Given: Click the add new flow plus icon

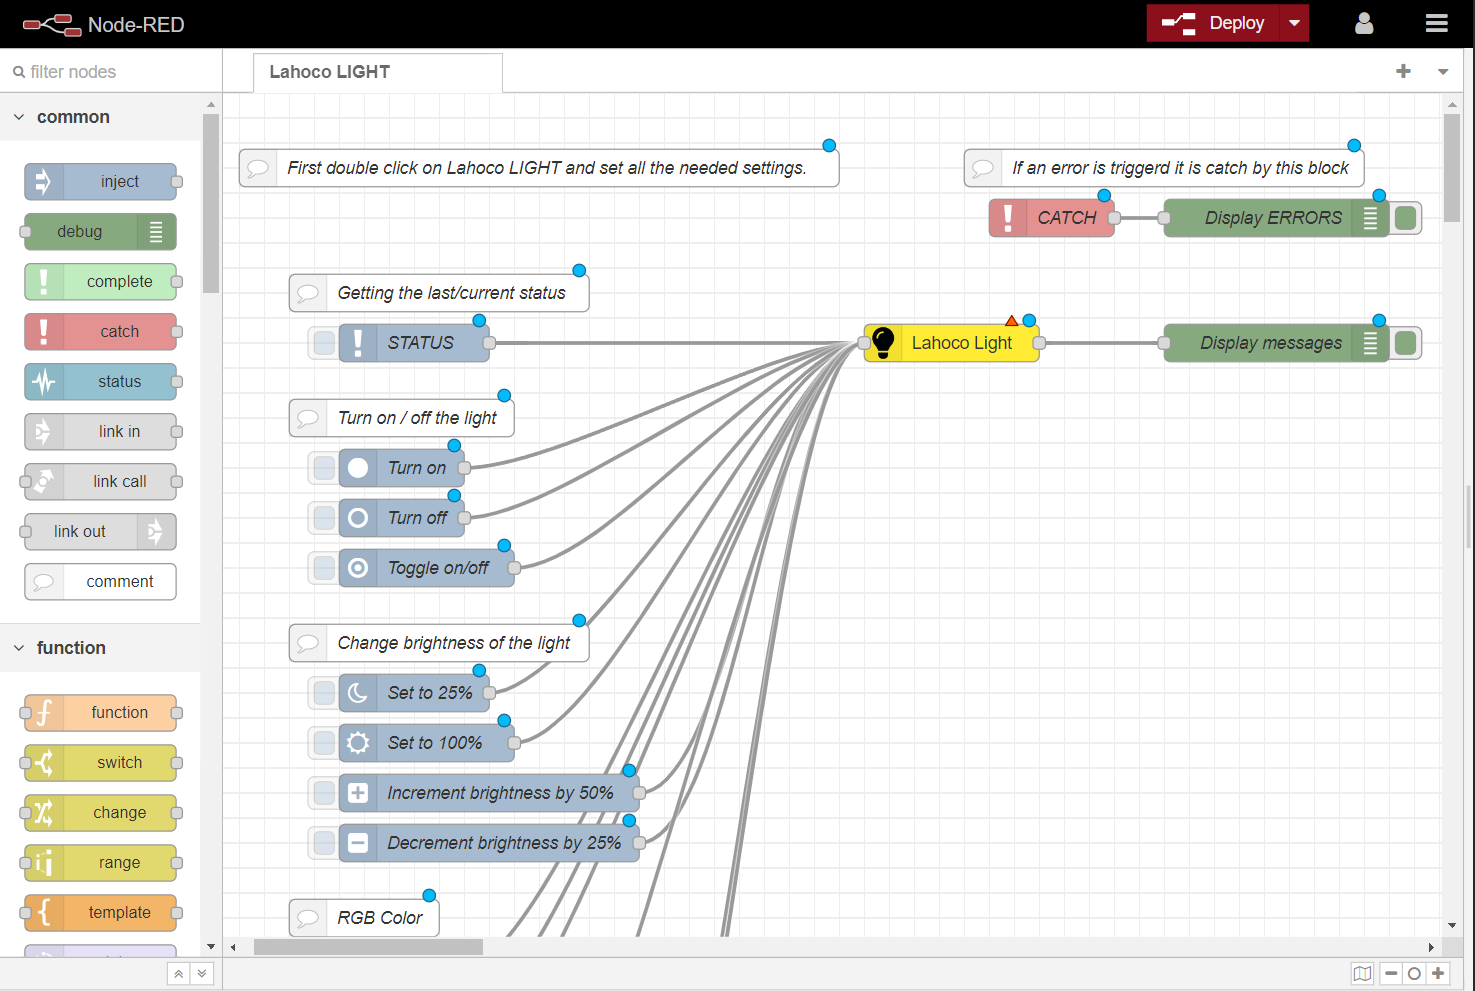Looking at the screenshot, I should pyautogui.click(x=1403, y=71).
